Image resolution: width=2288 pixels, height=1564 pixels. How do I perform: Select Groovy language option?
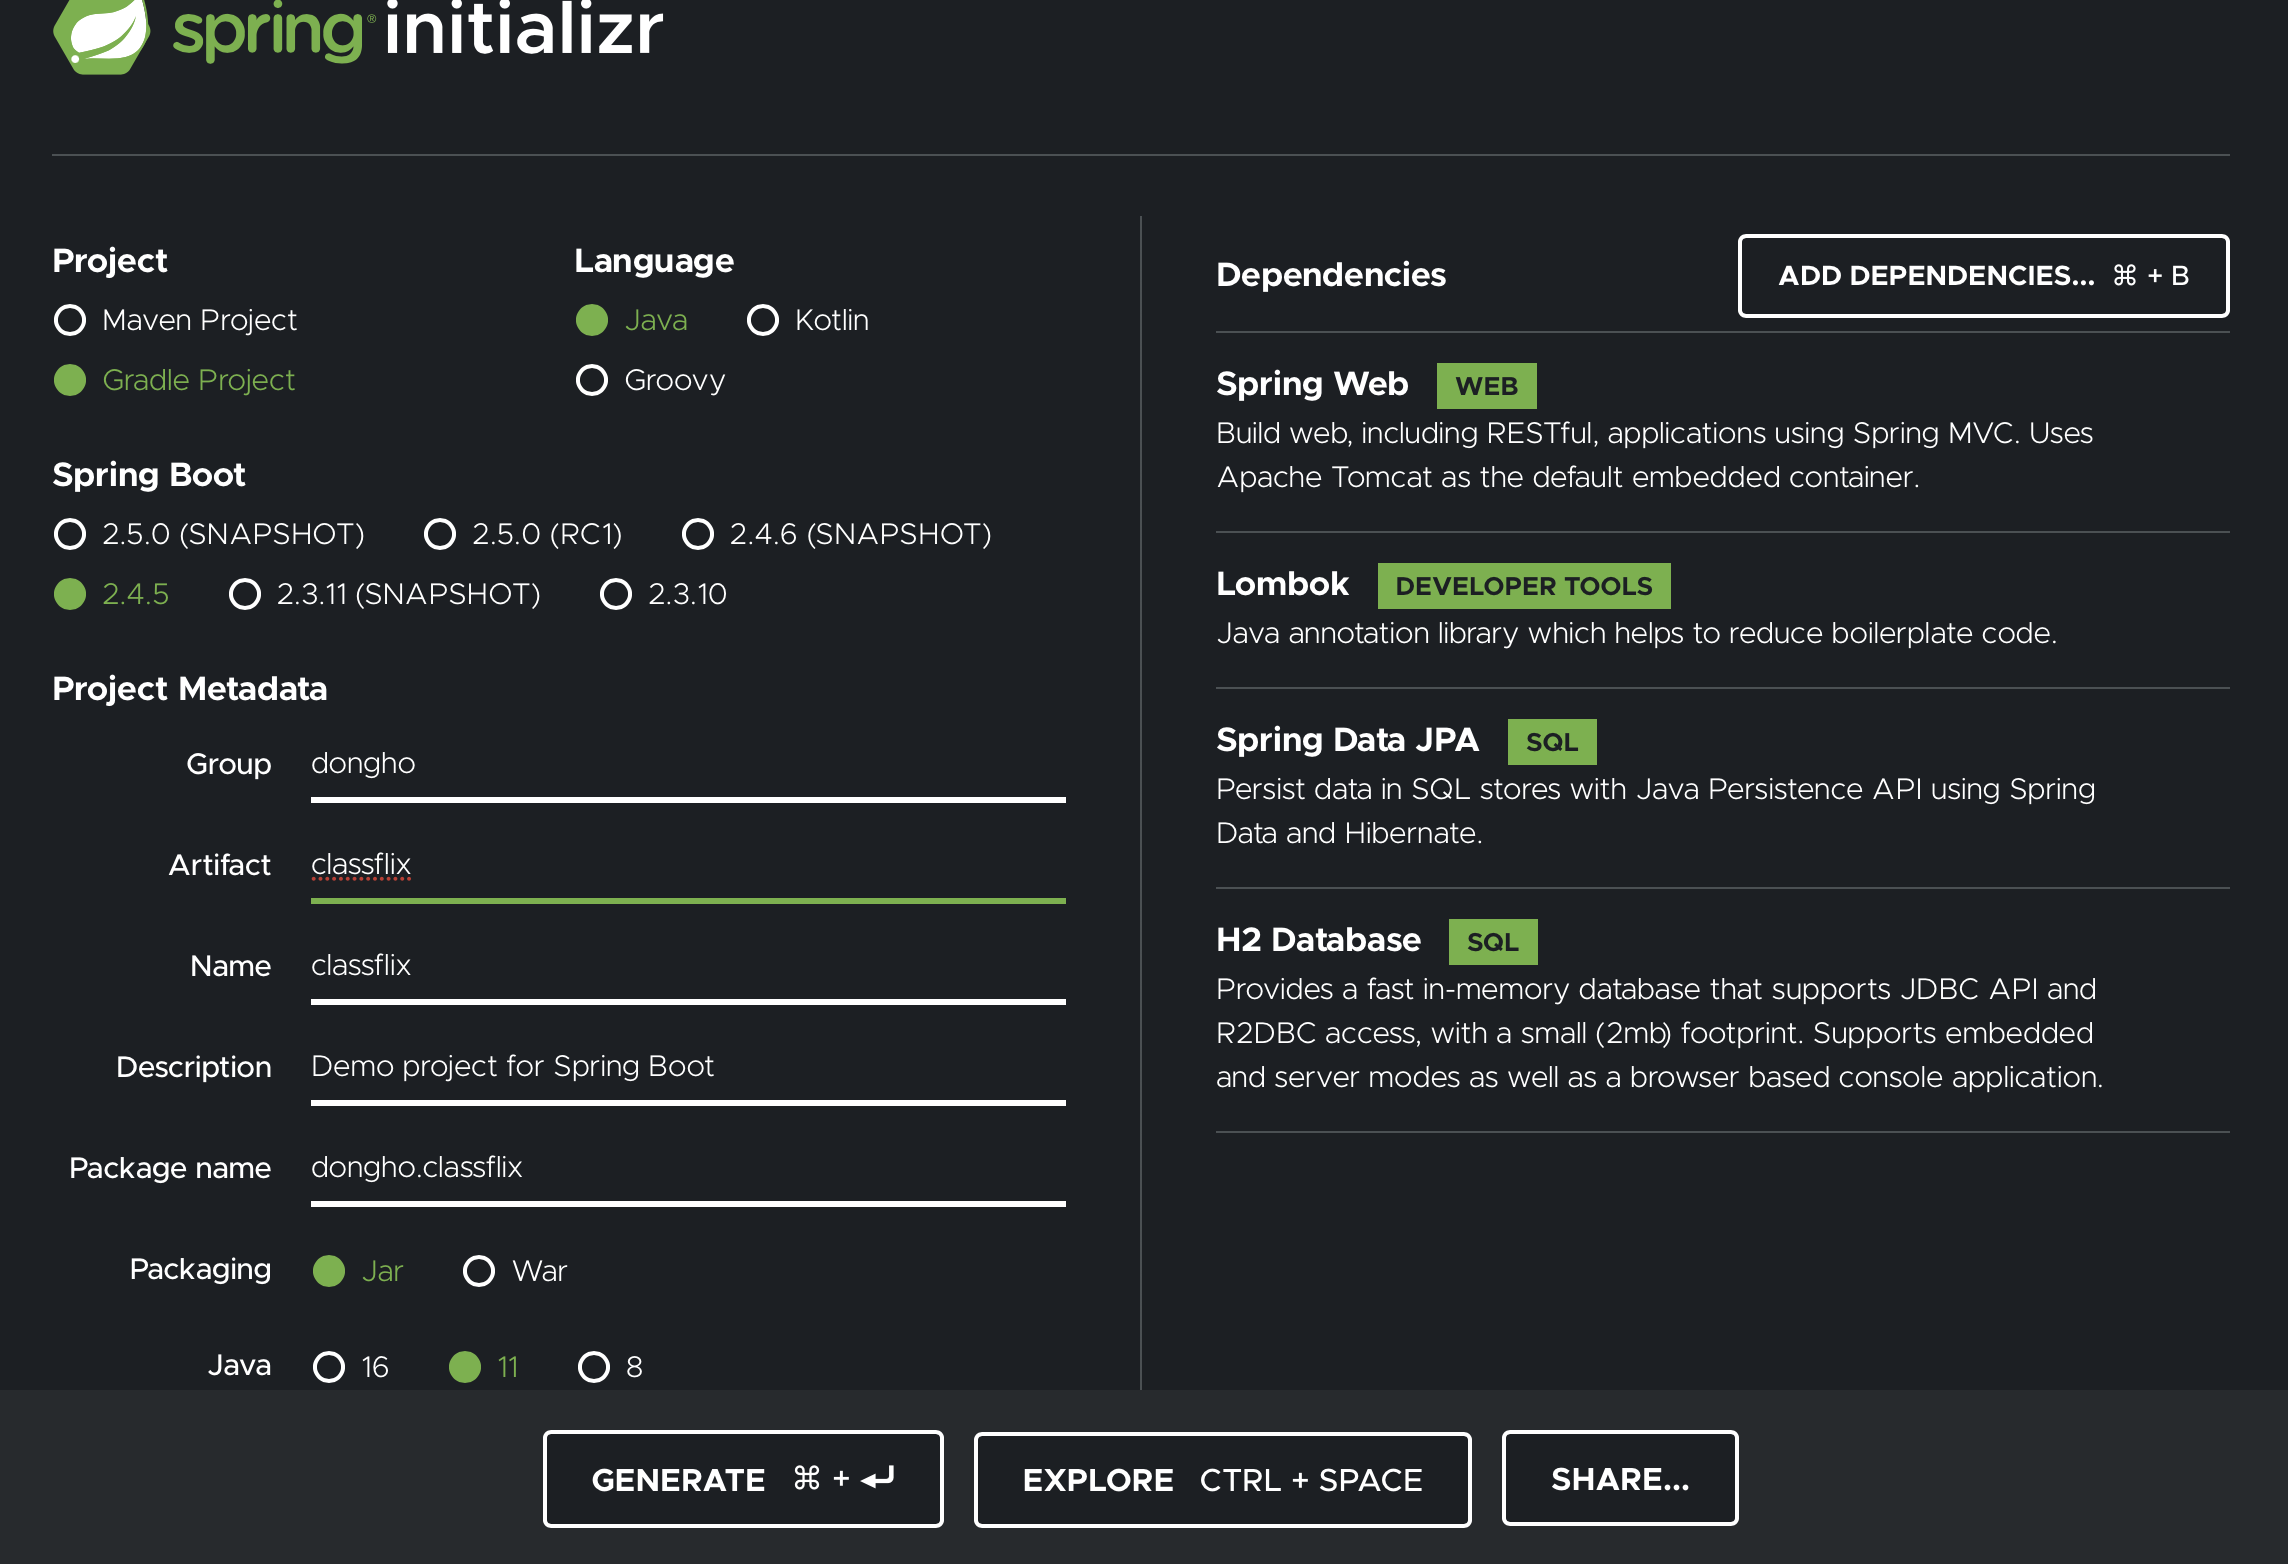pos(592,380)
